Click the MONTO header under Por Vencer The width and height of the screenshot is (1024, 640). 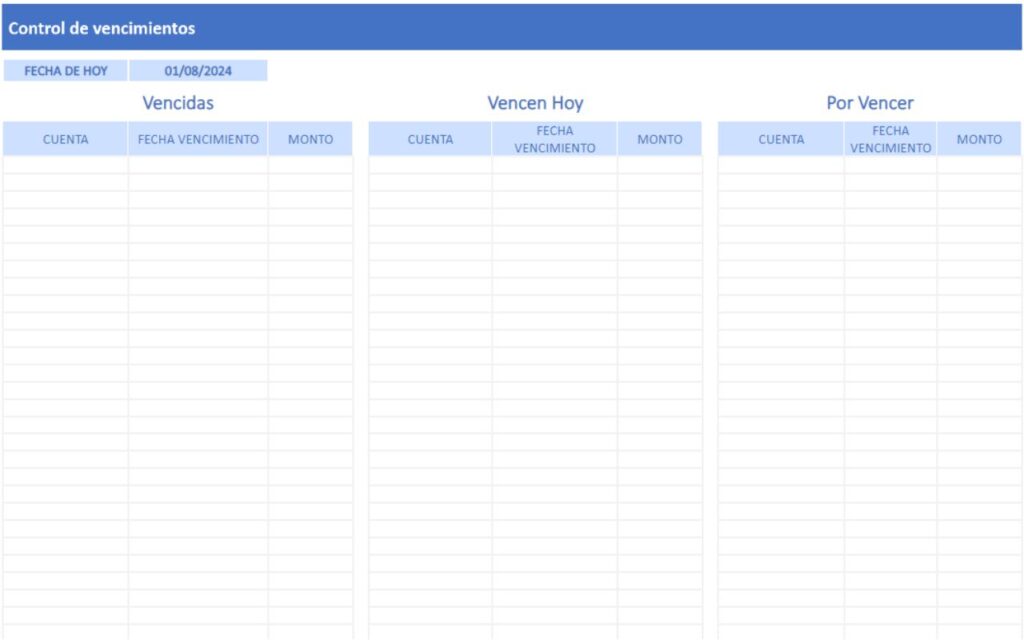pos(979,139)
